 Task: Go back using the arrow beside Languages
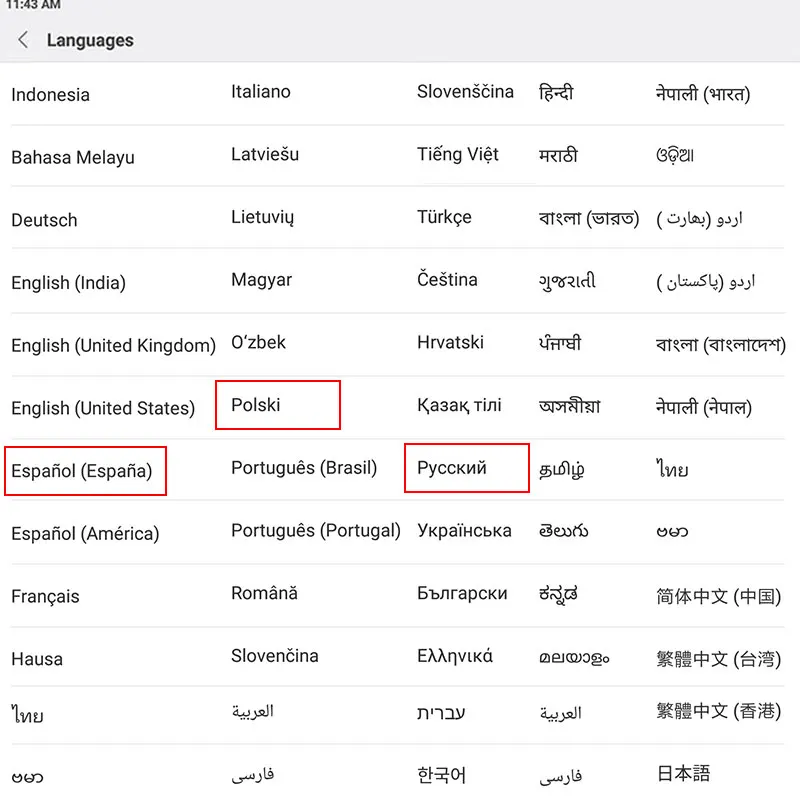click(23, 40)
